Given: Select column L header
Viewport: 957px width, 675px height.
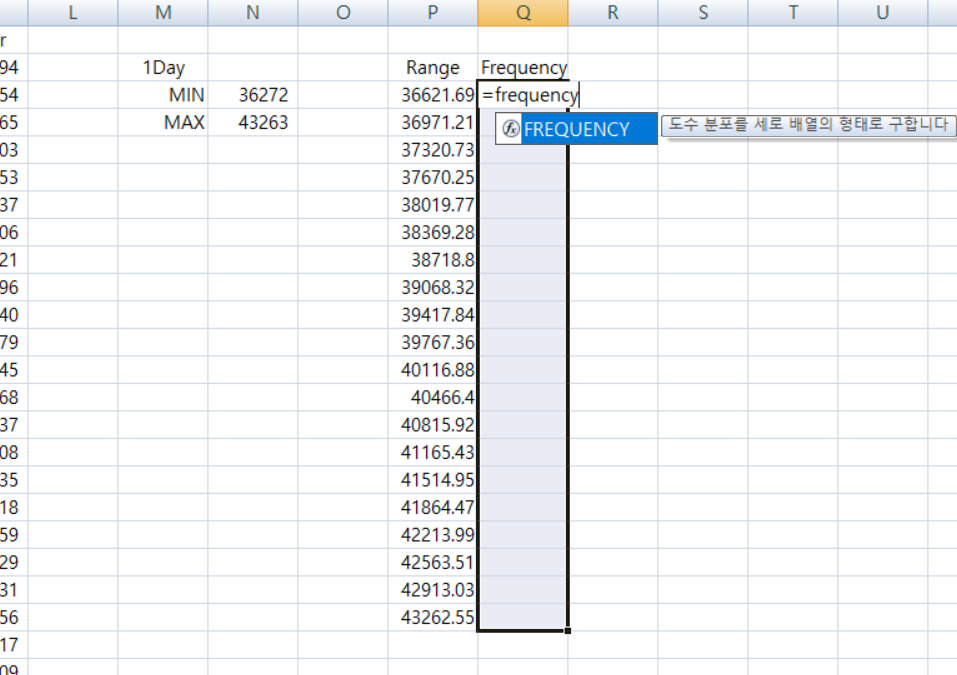Looking at the screenshot, I should coord(73,12).
